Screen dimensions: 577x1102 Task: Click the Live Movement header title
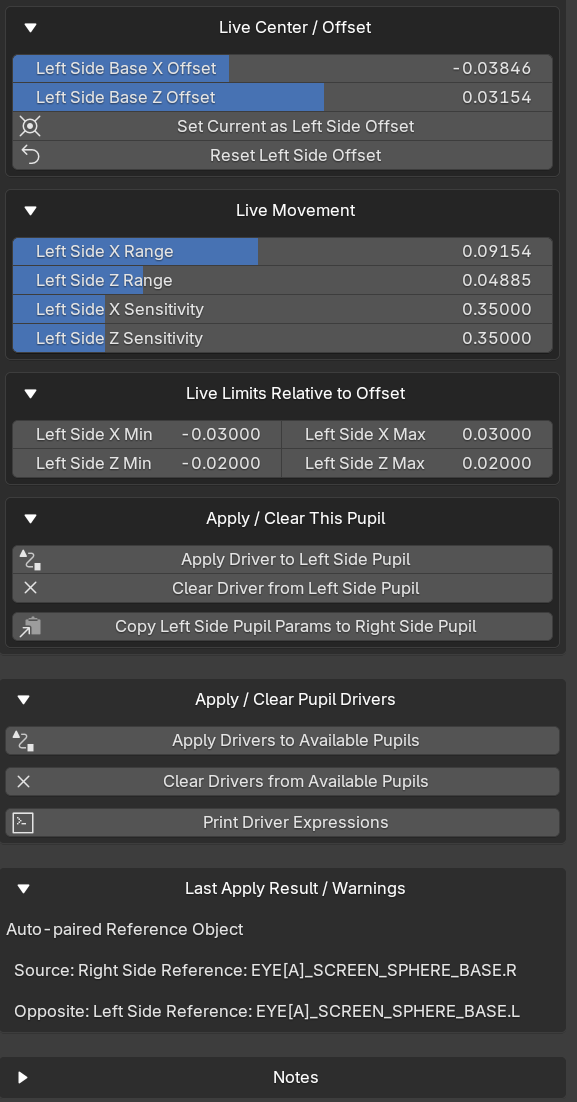(x=295, y=211)
